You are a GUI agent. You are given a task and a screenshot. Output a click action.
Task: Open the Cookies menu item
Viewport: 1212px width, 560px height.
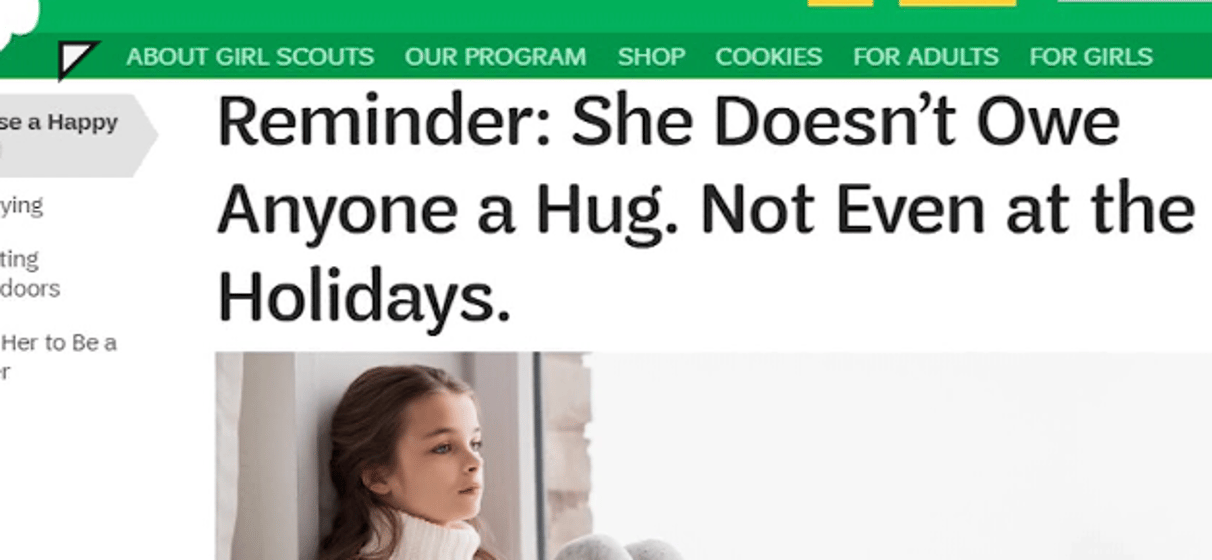[769, 57]
